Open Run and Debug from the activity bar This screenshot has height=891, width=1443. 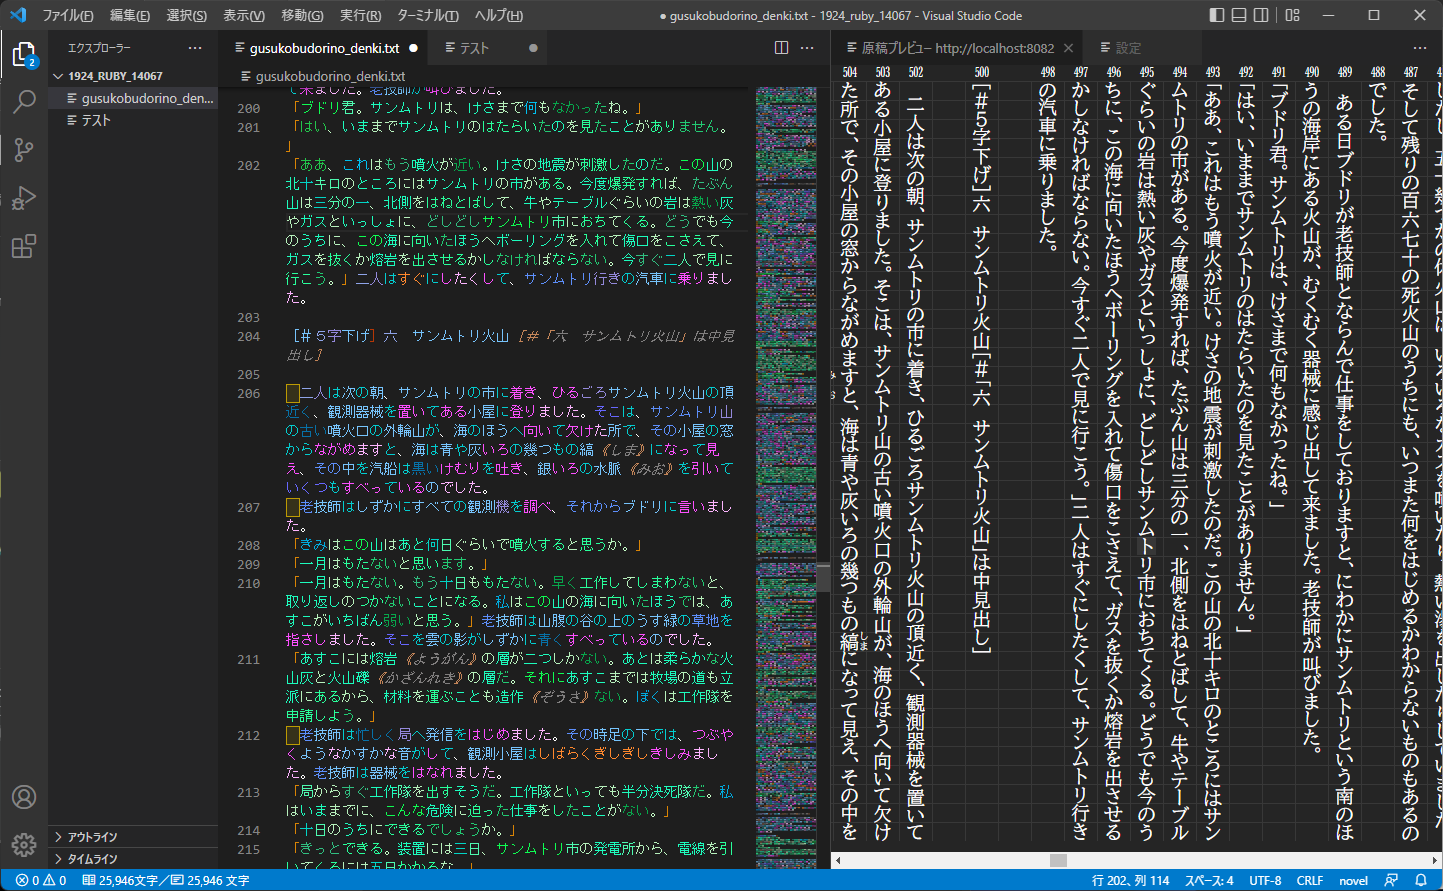click(x=24, y=199)
